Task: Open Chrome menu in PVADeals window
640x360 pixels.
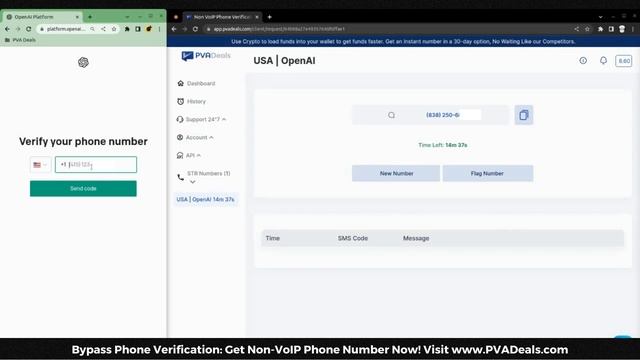Action: point(633,29)
